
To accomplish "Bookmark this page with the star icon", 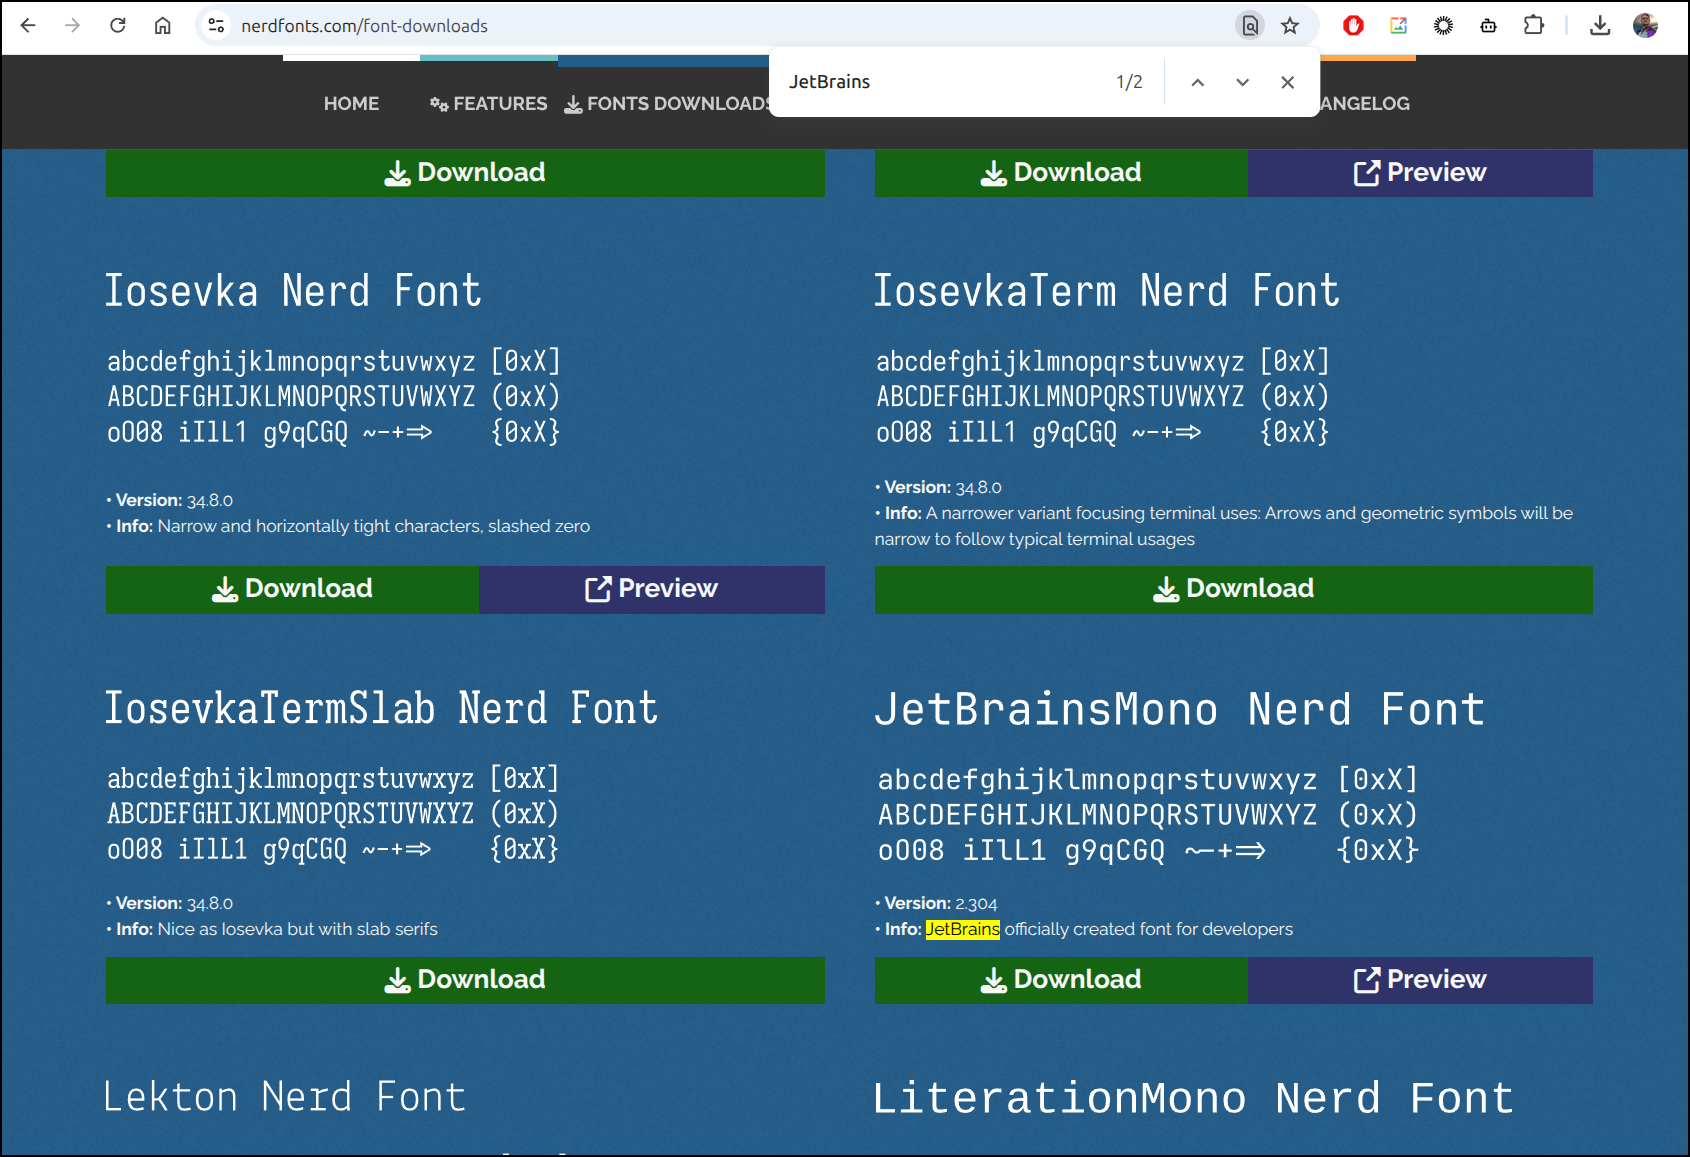I will pos(1290,26).
